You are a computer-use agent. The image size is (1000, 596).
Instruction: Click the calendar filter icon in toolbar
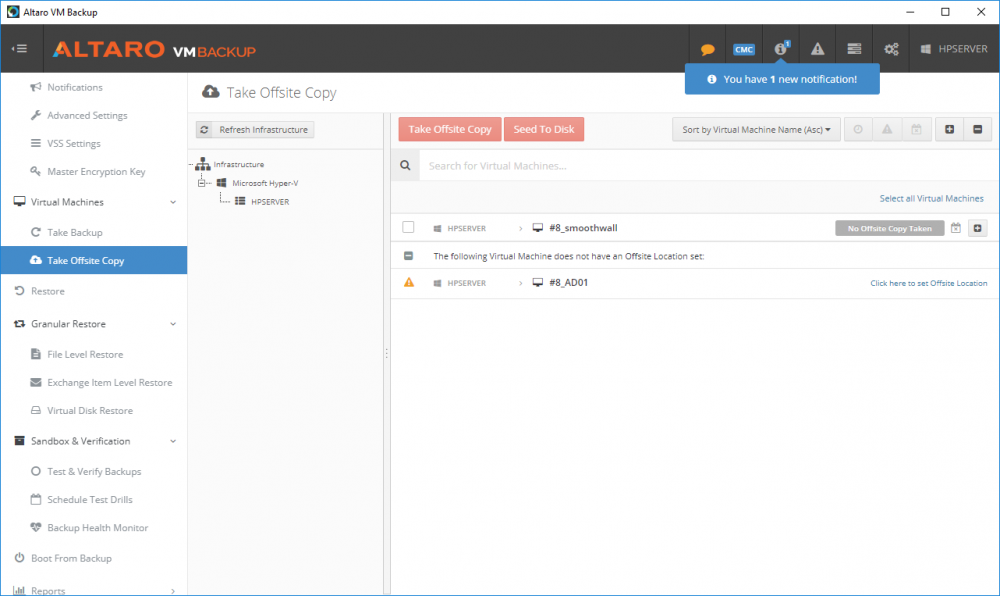(916, 129)
